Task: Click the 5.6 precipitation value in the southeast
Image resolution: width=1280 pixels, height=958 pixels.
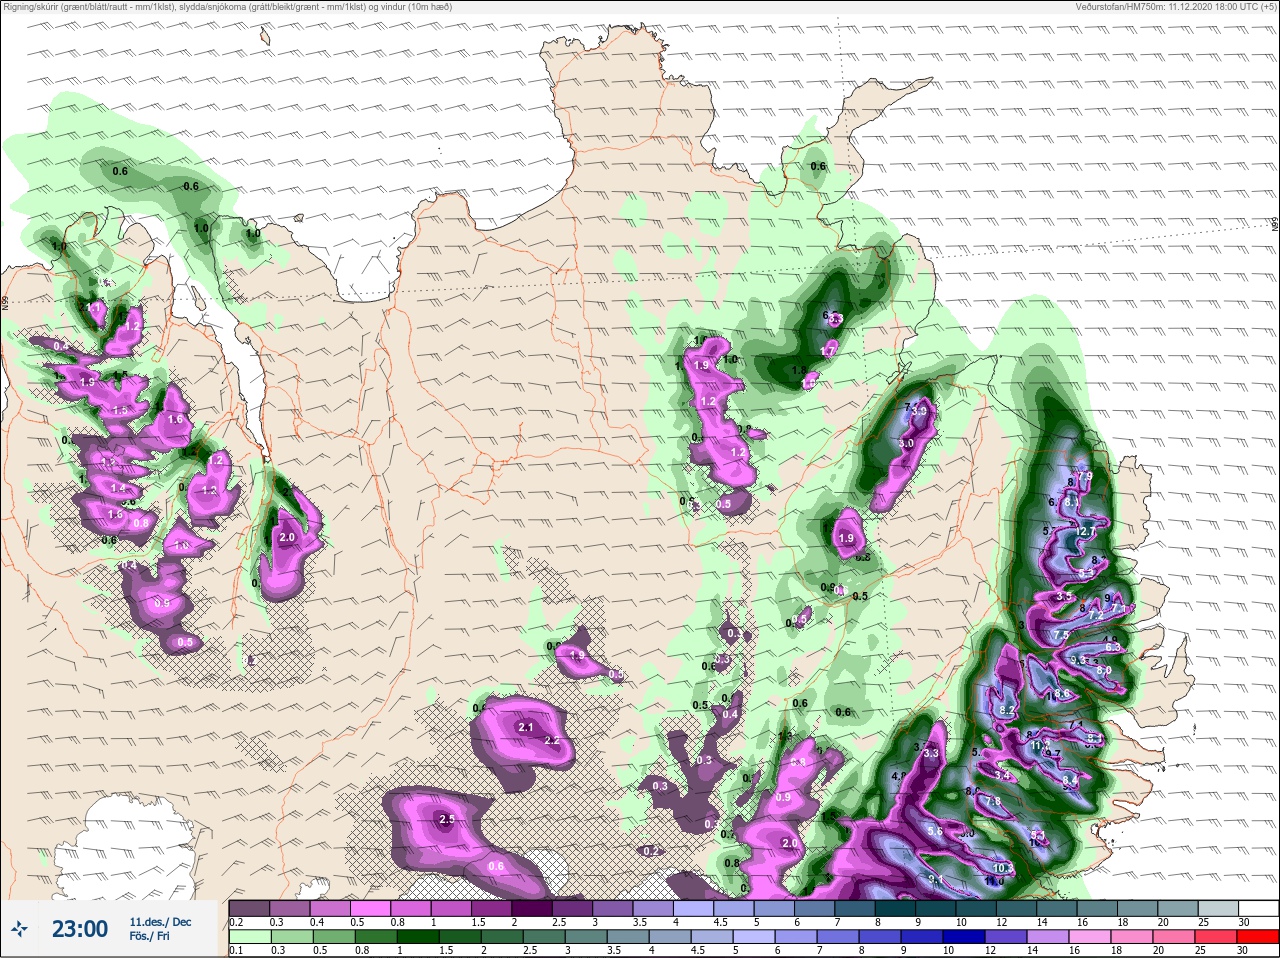Action: click(935, 832)
